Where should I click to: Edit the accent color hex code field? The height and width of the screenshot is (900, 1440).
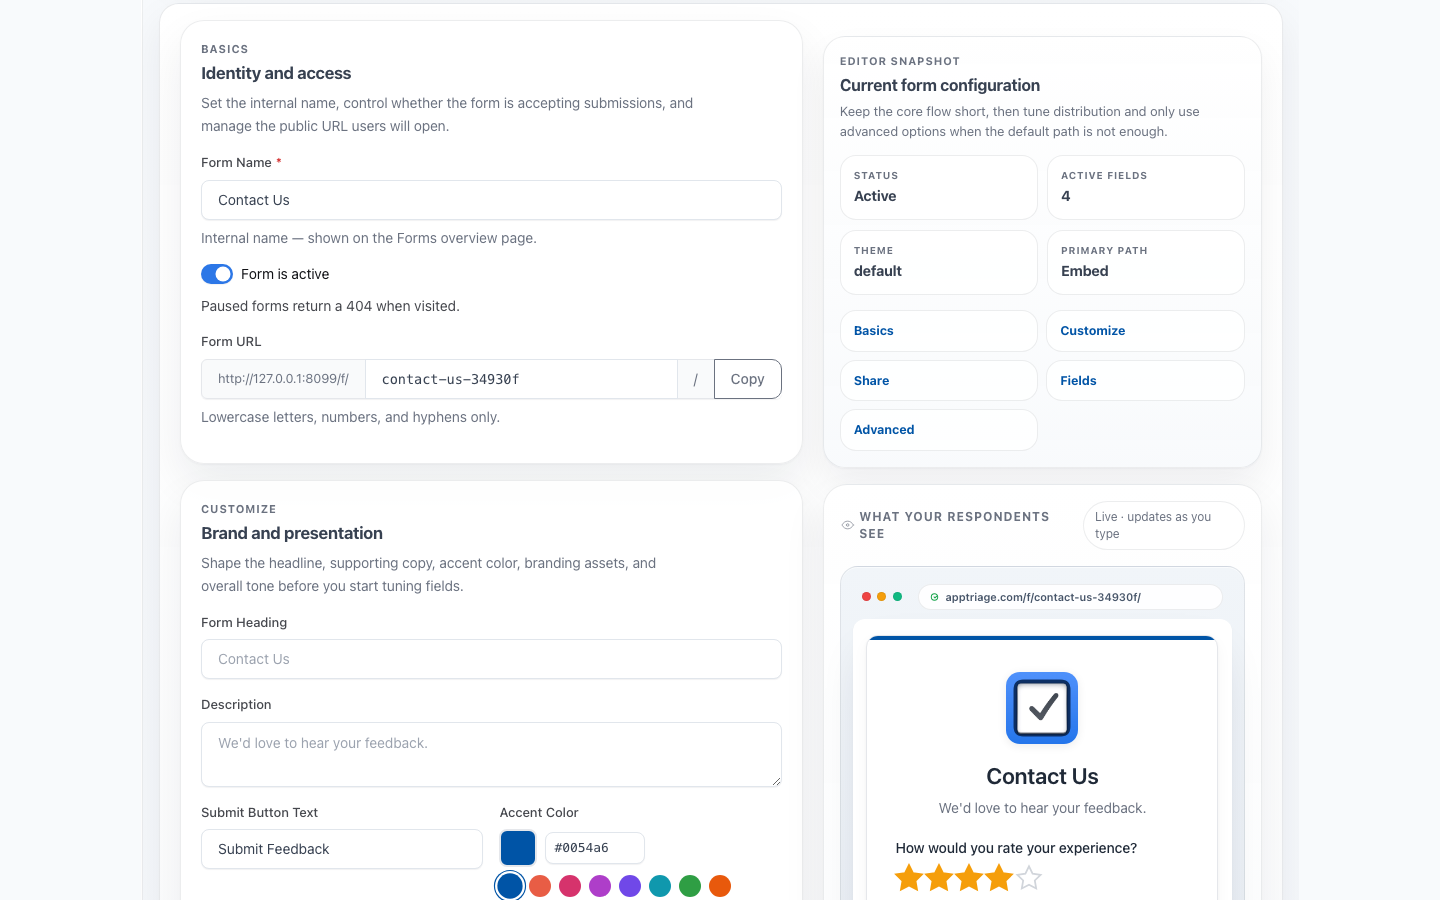pos(595,848)
